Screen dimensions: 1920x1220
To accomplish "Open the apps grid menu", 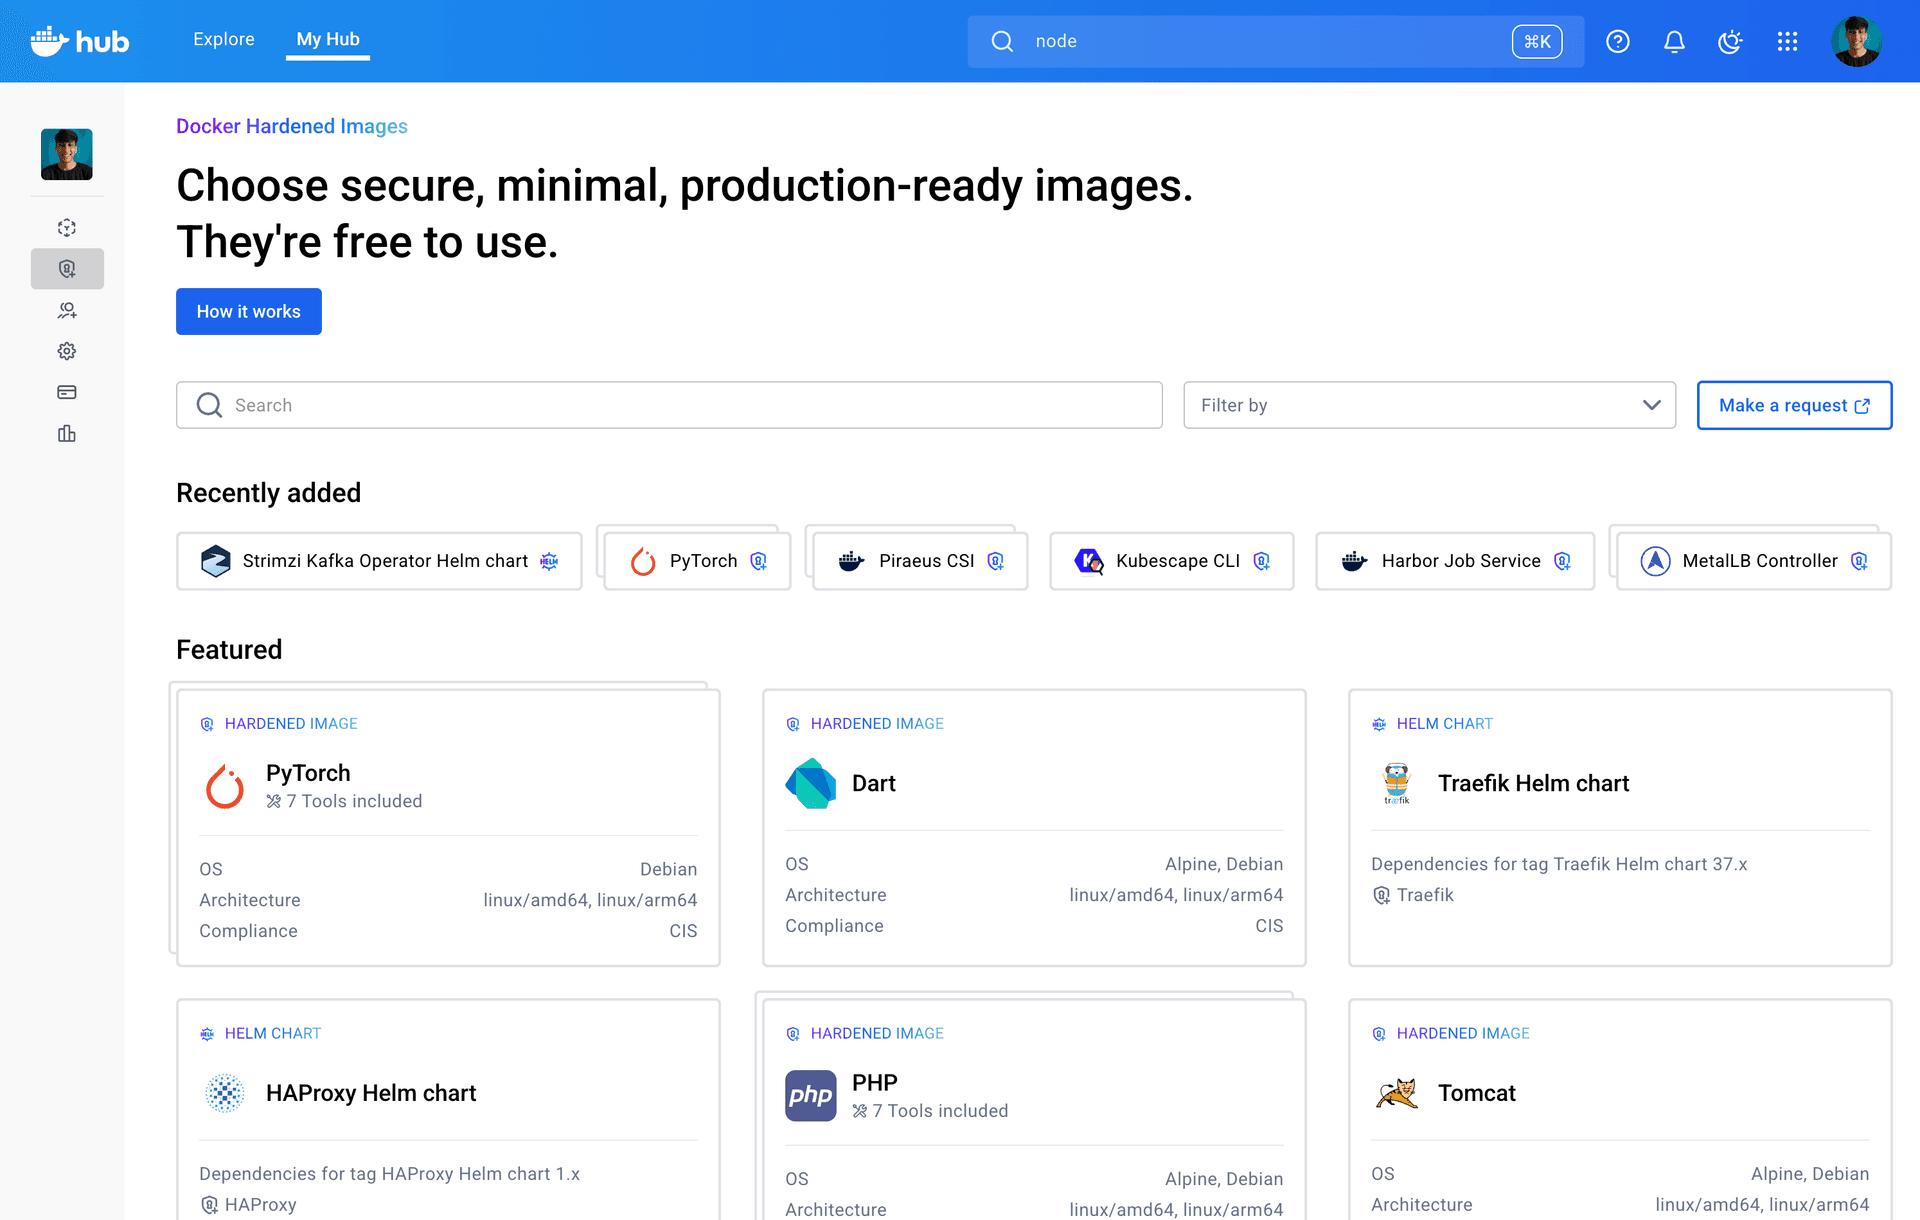I will (1788, 41).
